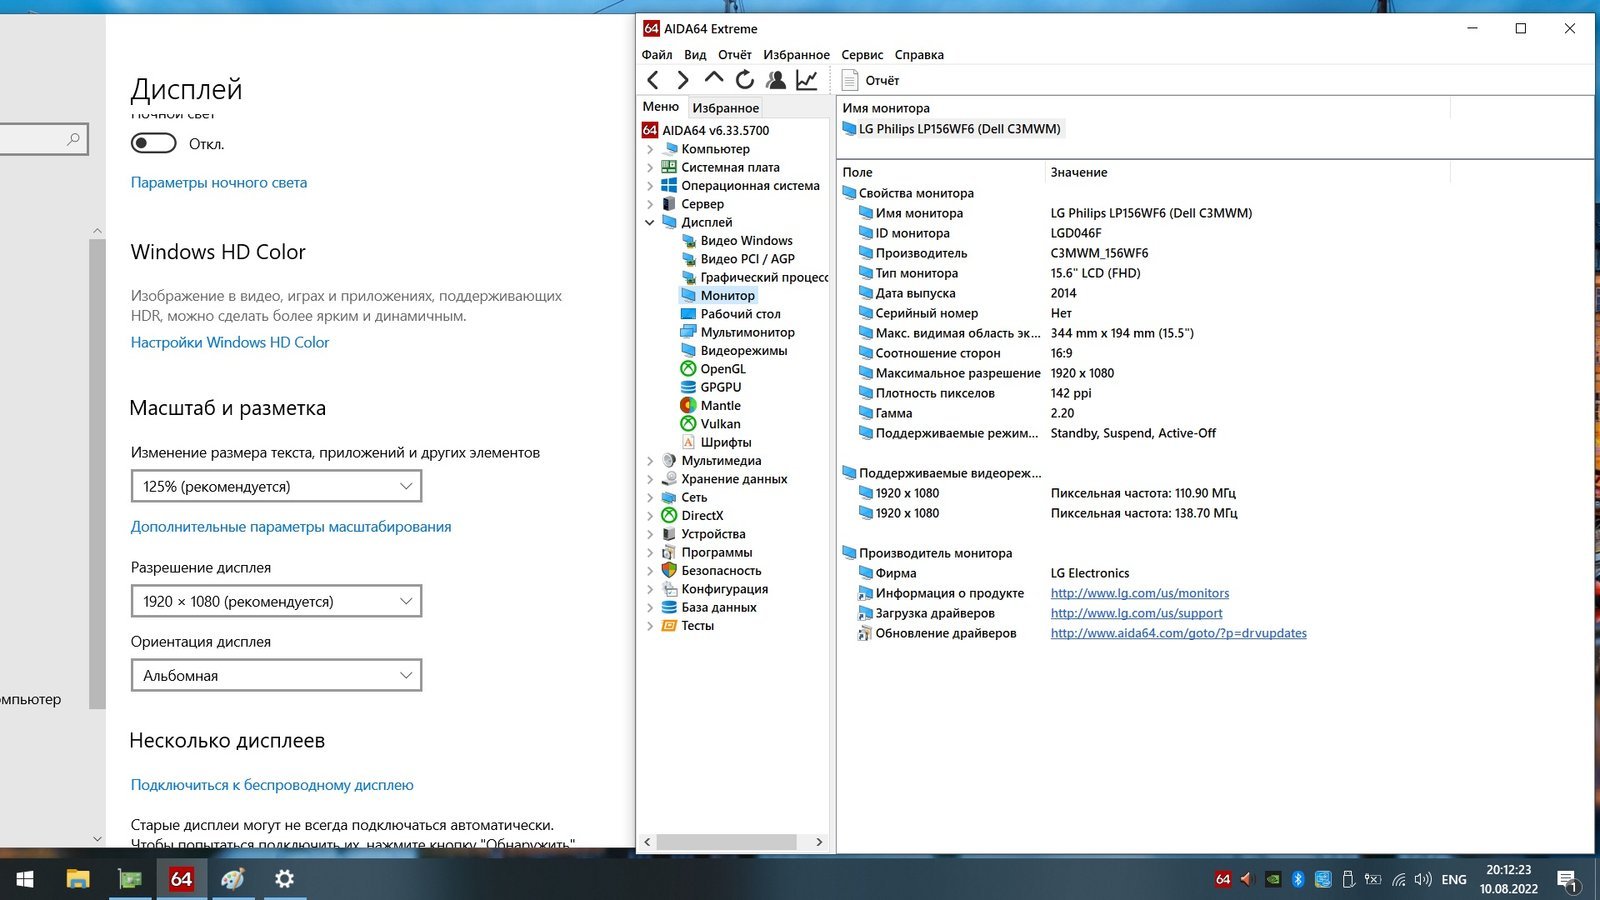The image size is (1600, 900).
Task: Click the Отчёт report toolbar button
Action: pyautogui.click(x=871, y=80)
